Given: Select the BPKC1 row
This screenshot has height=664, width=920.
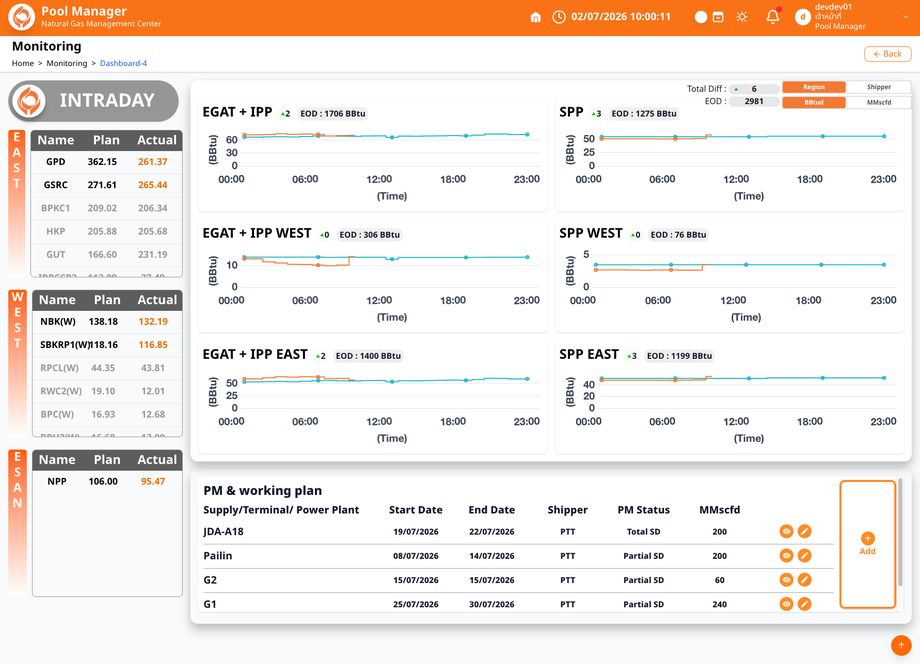Looking at the screenshot, I should [107, 208].
